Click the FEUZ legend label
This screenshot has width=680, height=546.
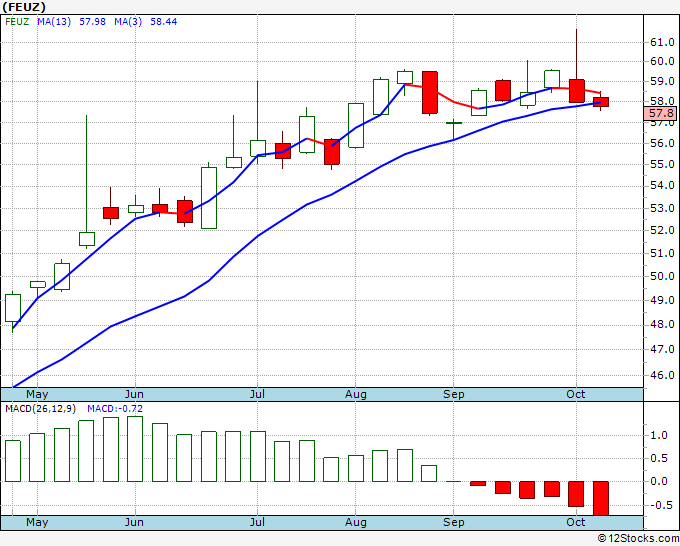(17, 22)
